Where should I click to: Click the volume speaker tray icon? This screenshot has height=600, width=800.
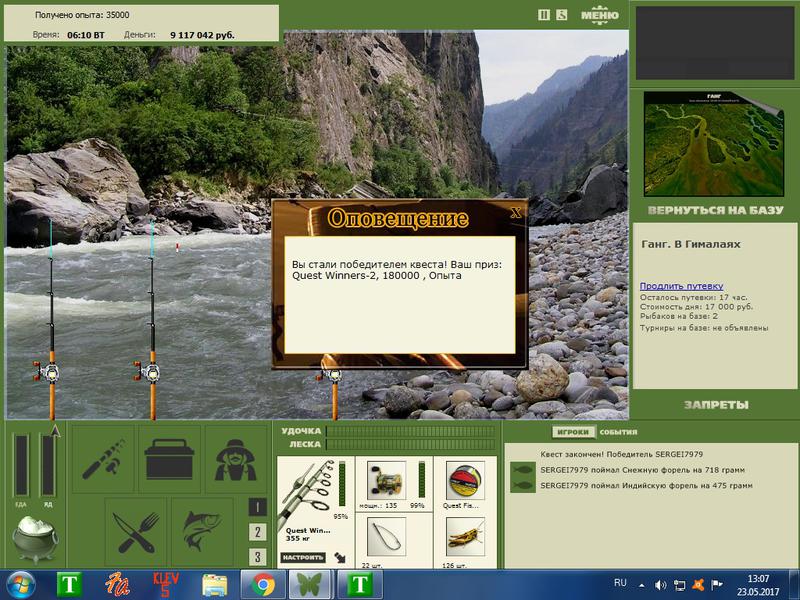[660, 585]
